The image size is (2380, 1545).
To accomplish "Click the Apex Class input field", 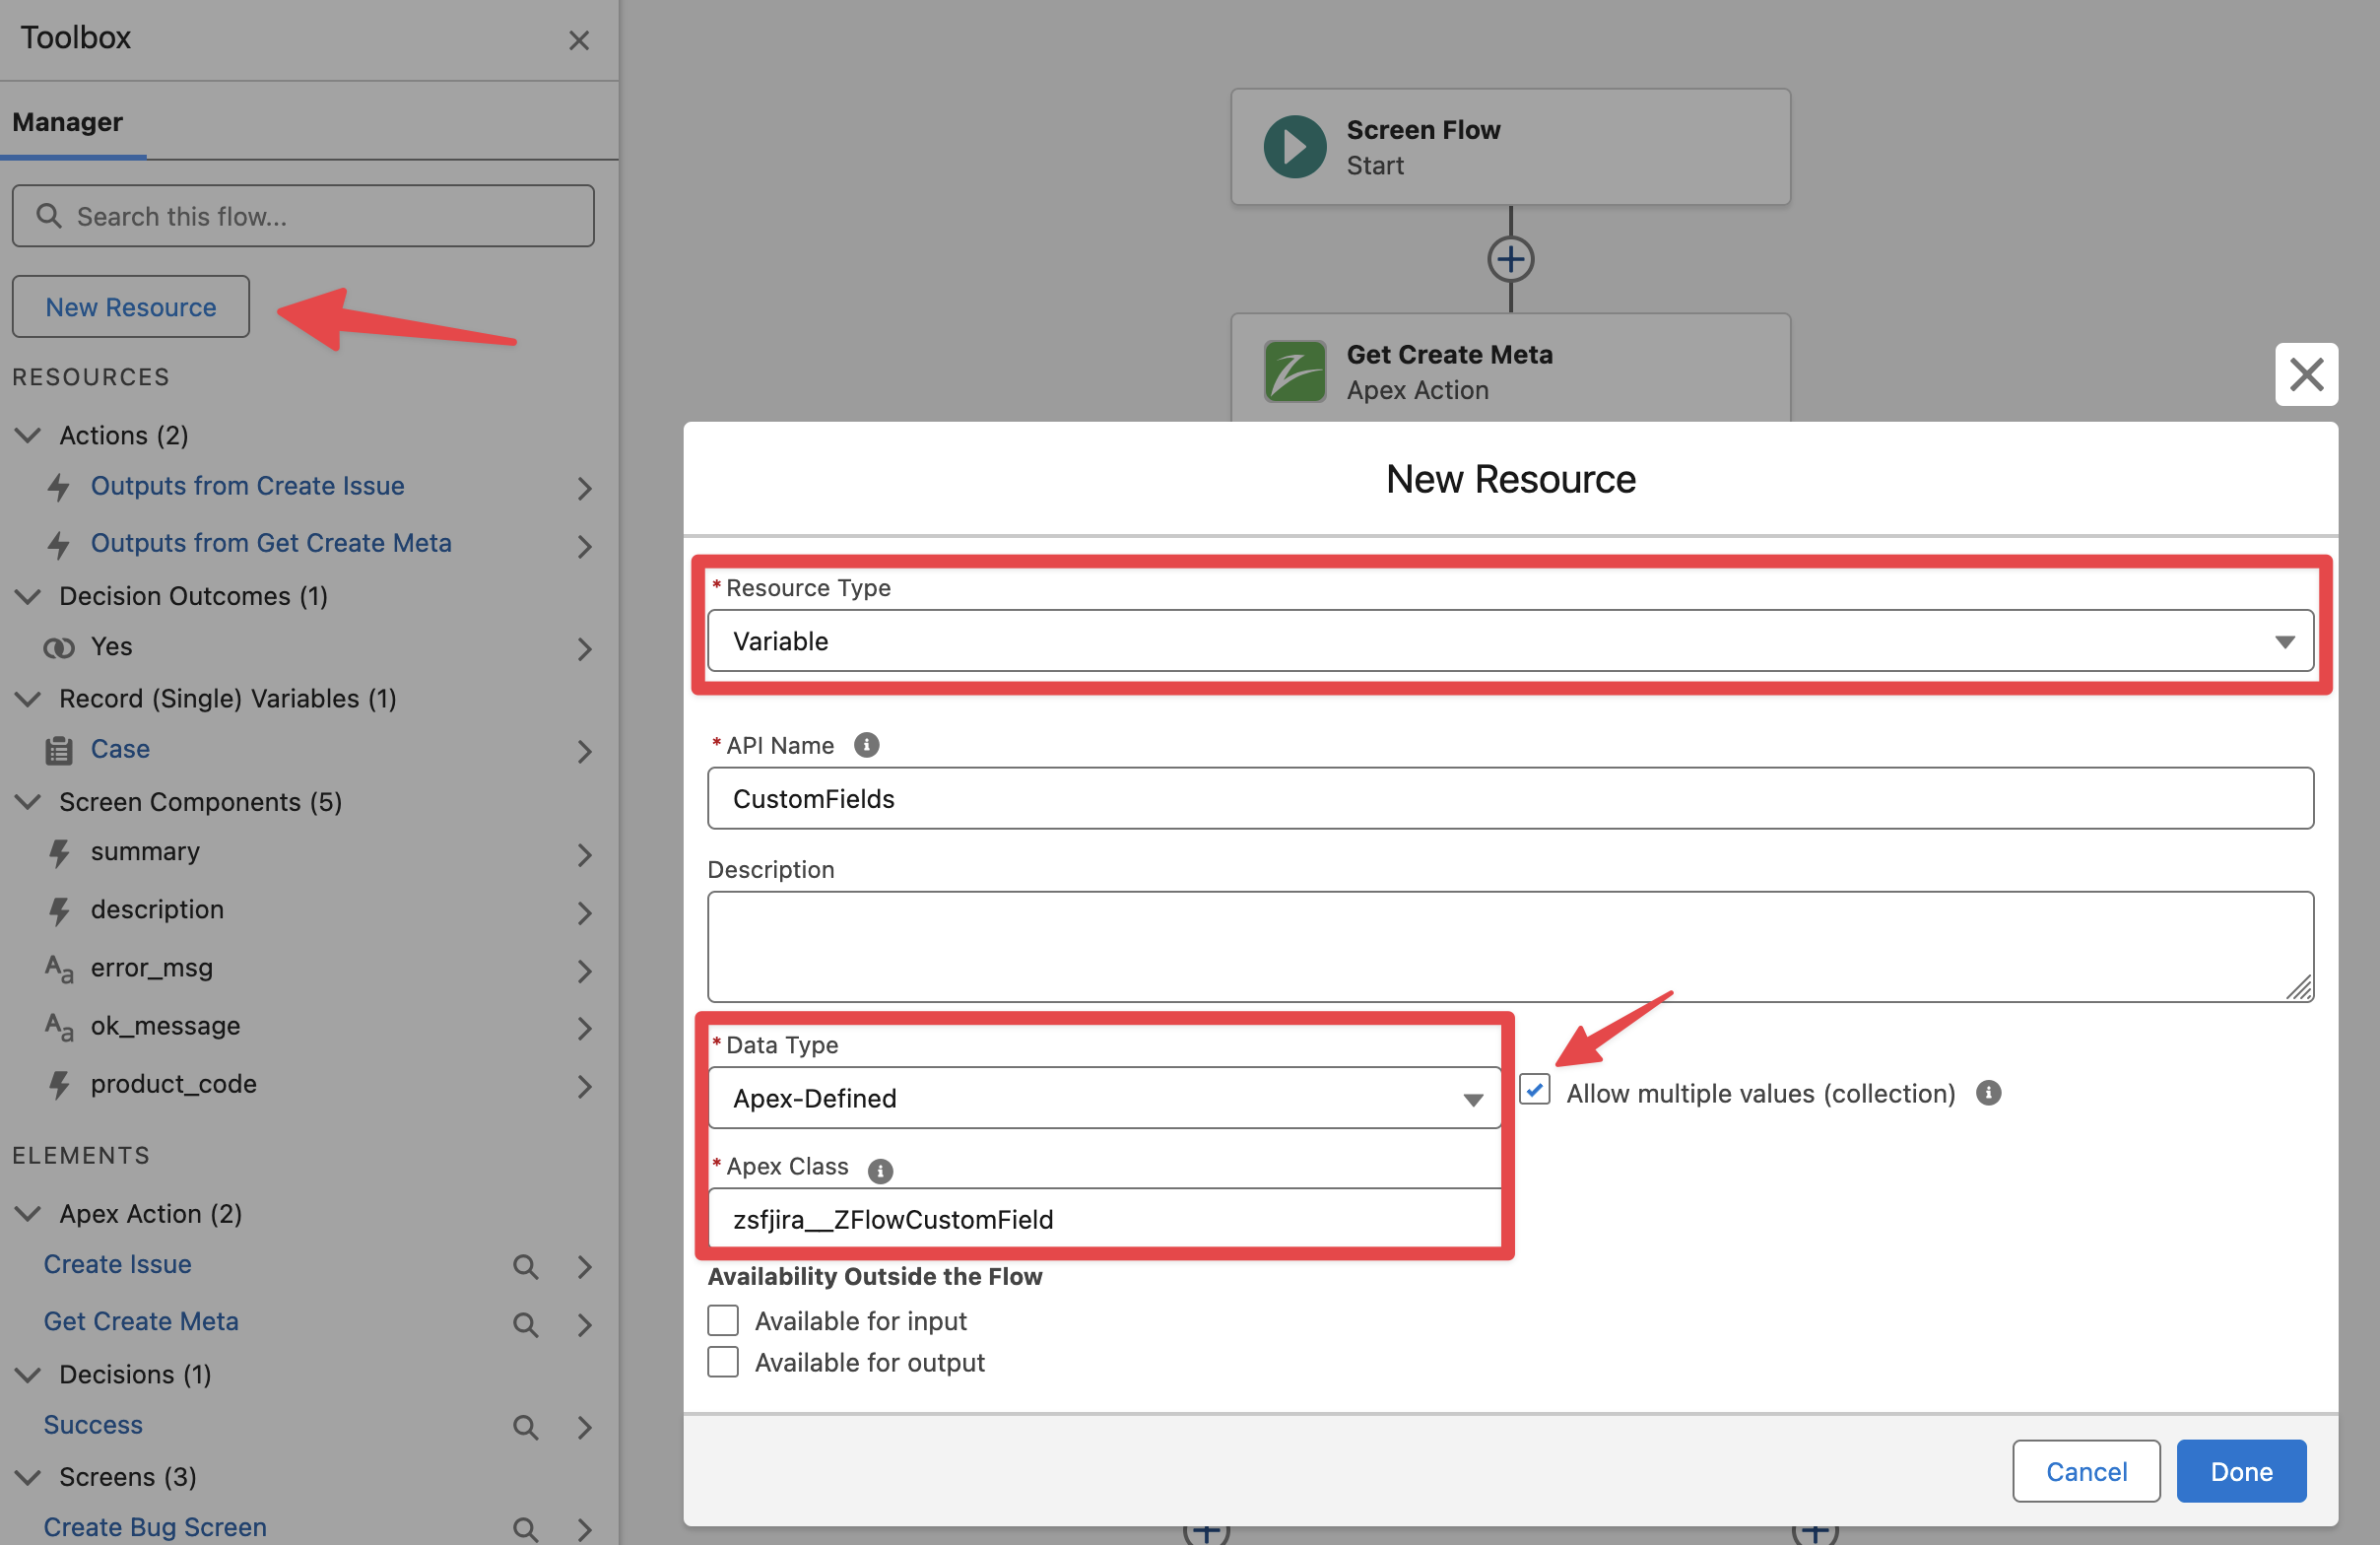I will (x=1104, y=1219).
